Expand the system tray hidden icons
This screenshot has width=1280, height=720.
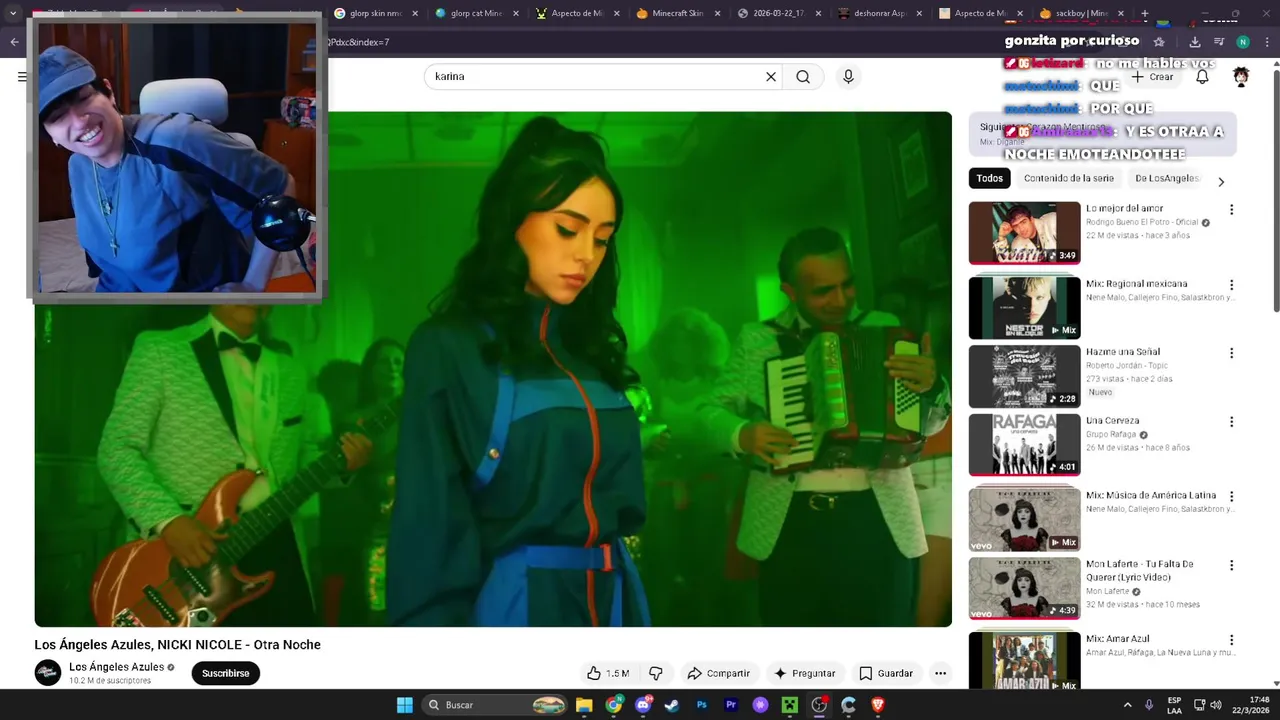pos(1127,705)
